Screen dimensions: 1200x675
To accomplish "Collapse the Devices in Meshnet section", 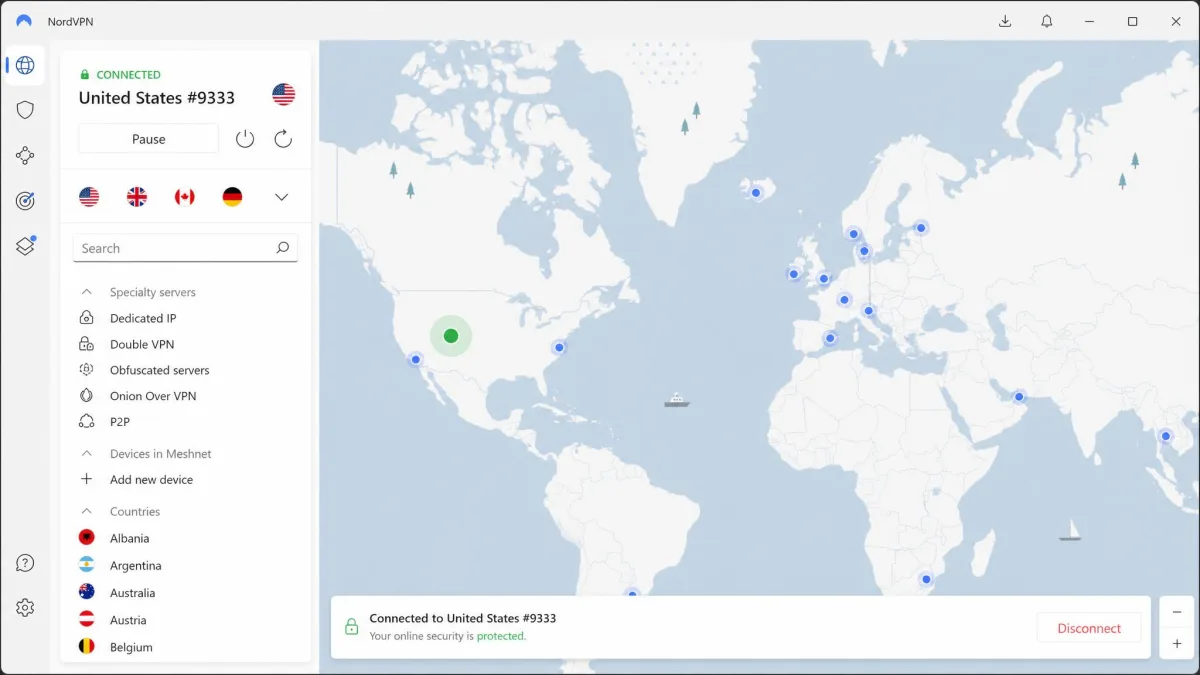I will tap(87, 453).
